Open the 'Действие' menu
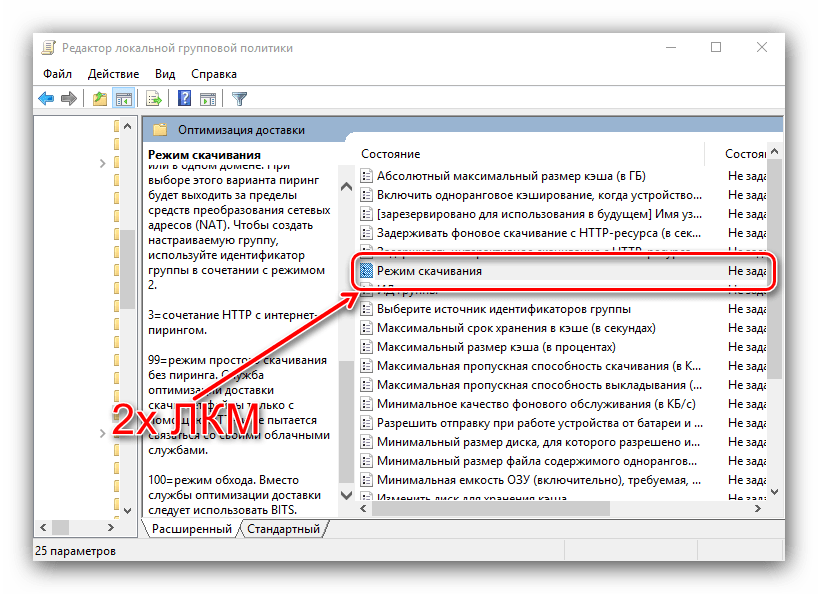Viewport: 818px width, 594px height. click(113, 73)
